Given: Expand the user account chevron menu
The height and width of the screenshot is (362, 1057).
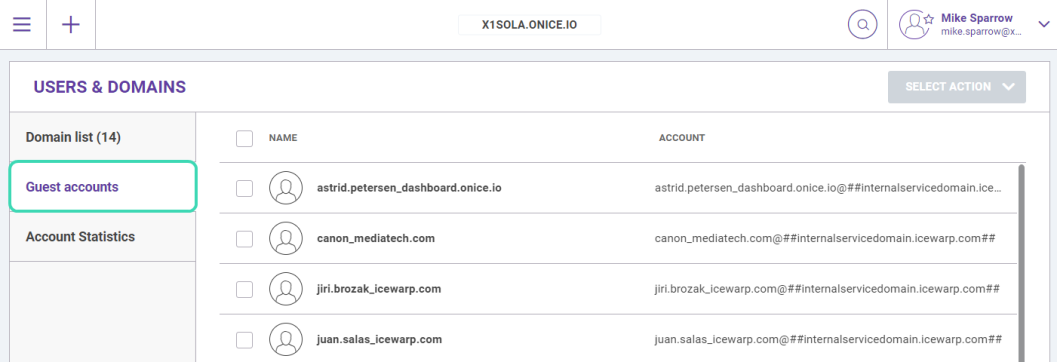Looking at the screenshot, I should pos(1044,25).
